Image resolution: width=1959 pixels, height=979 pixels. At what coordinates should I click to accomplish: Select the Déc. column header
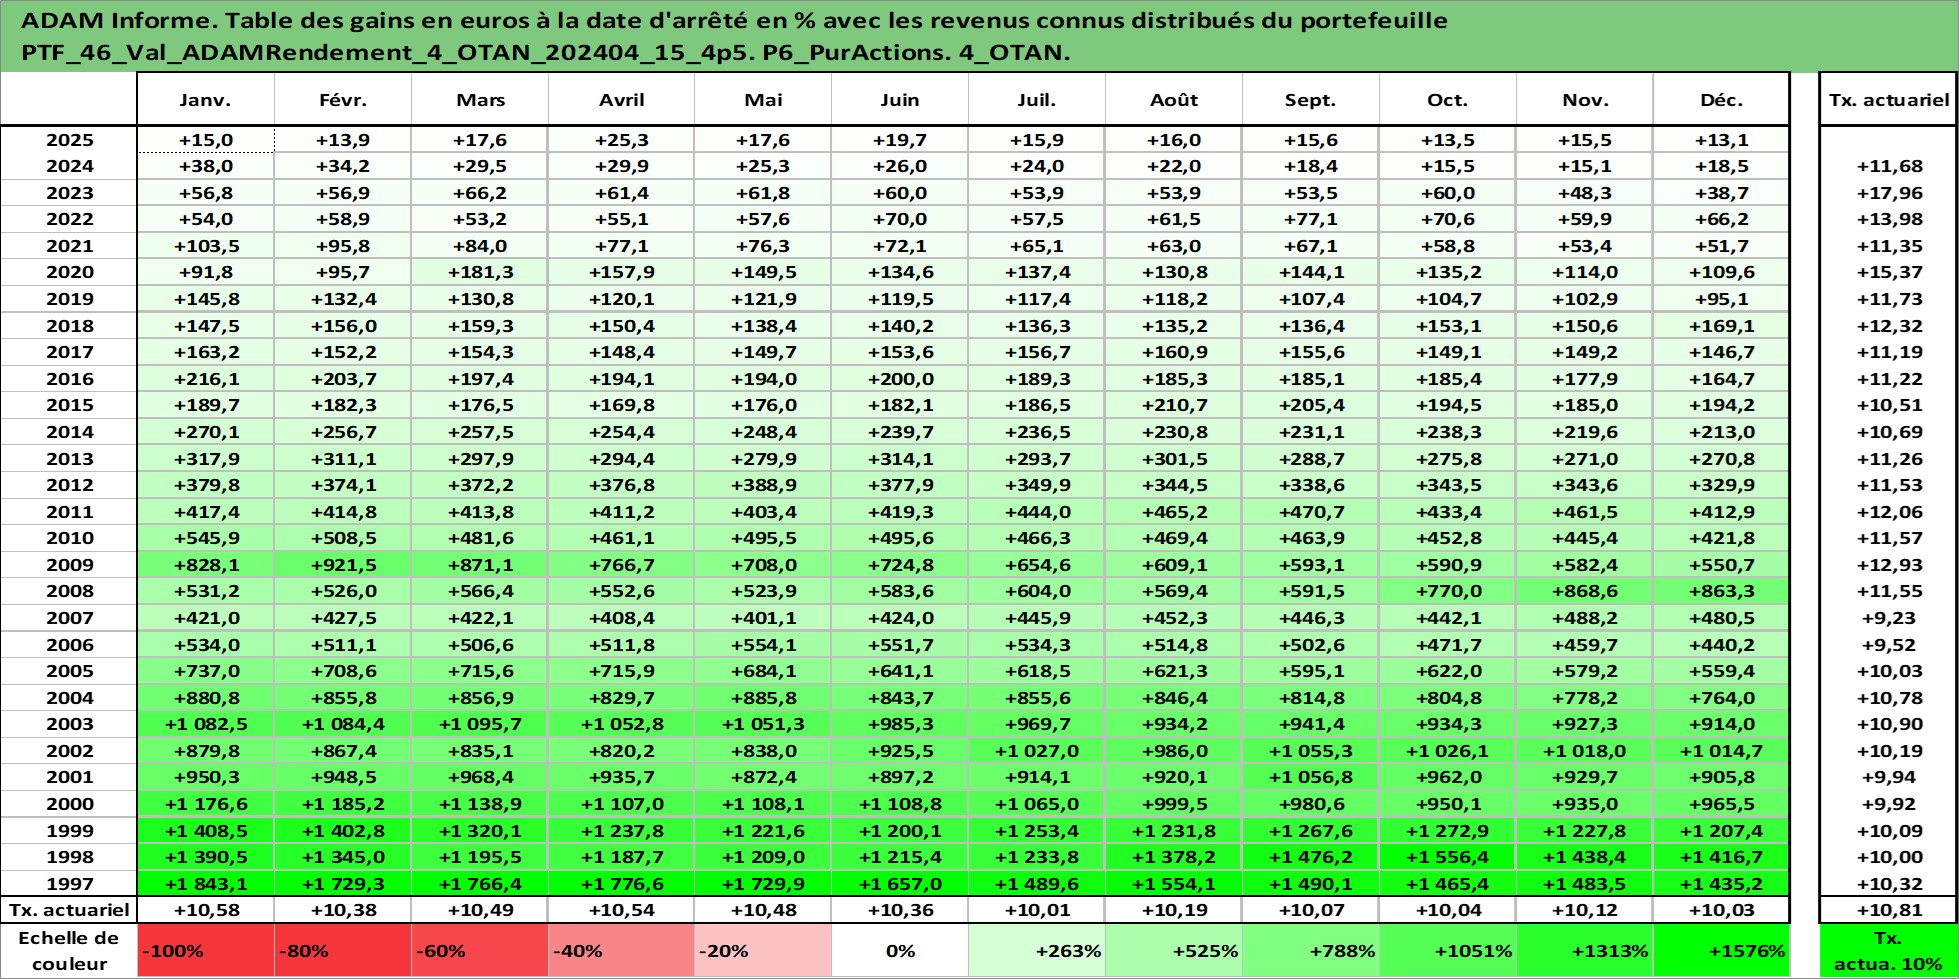pos(1721,100)
